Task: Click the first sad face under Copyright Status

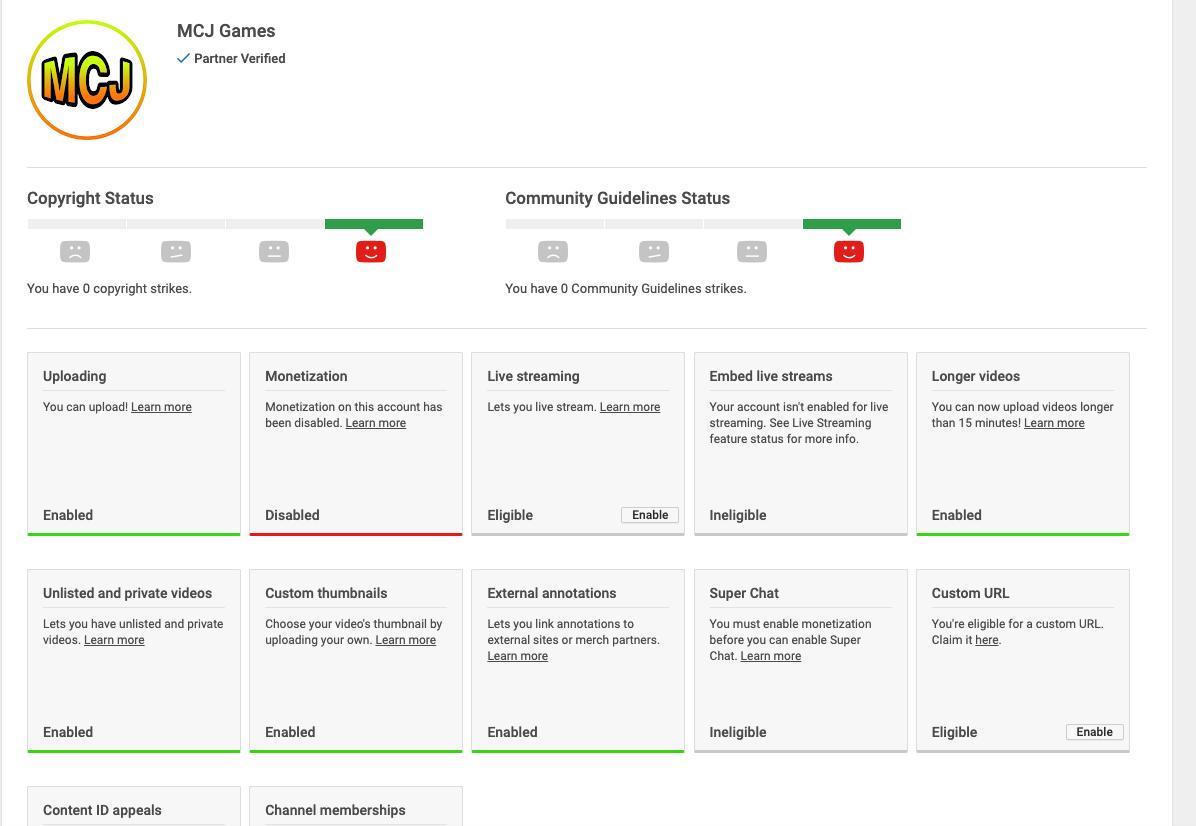Action: [75, 251]
